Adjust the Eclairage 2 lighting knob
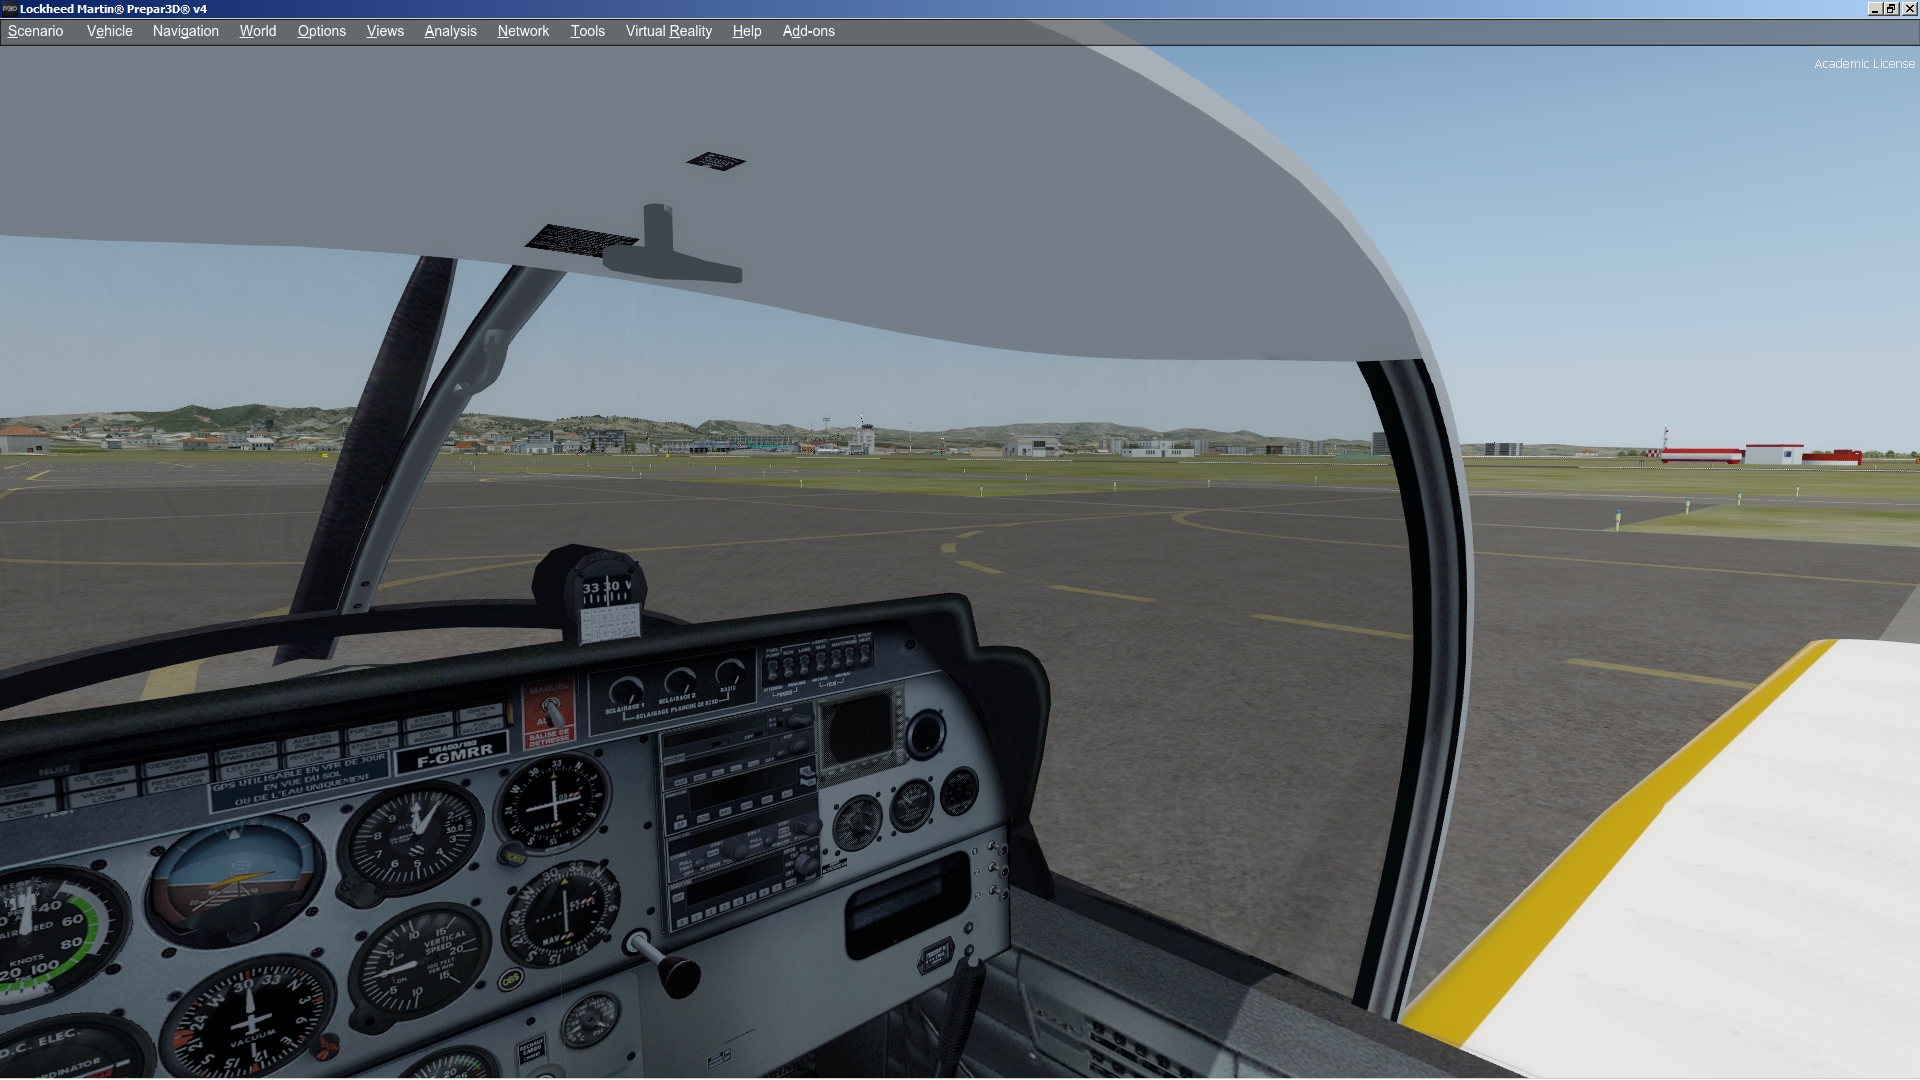1920x1080 pixels. pos(679,682)
